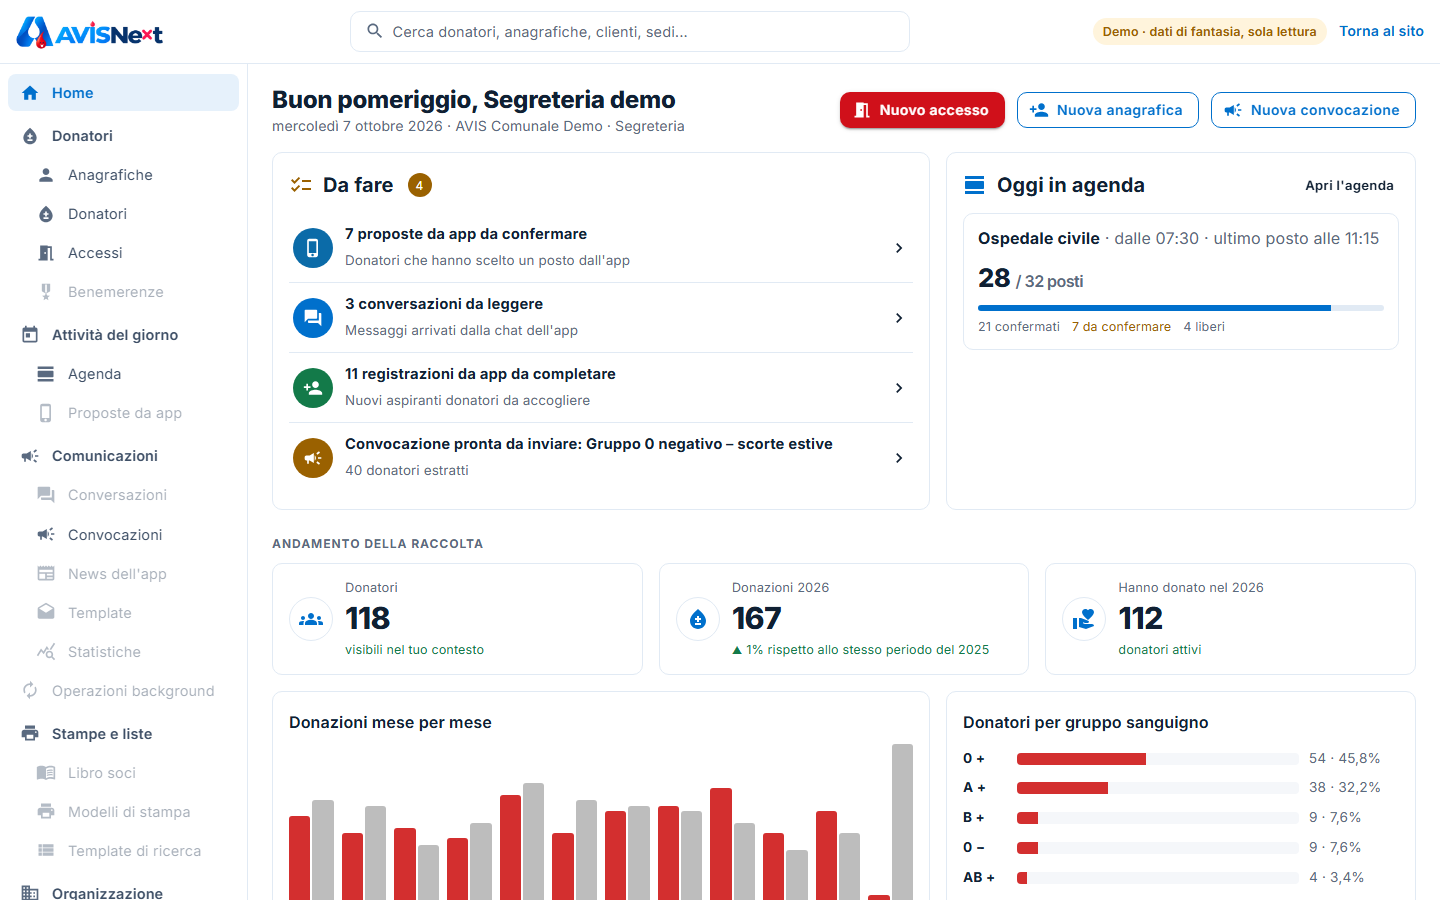Click the blue chat icon for conversations to read
Image resolution: width=1440 pixels, height=900 pixels.
click(313, 318)
